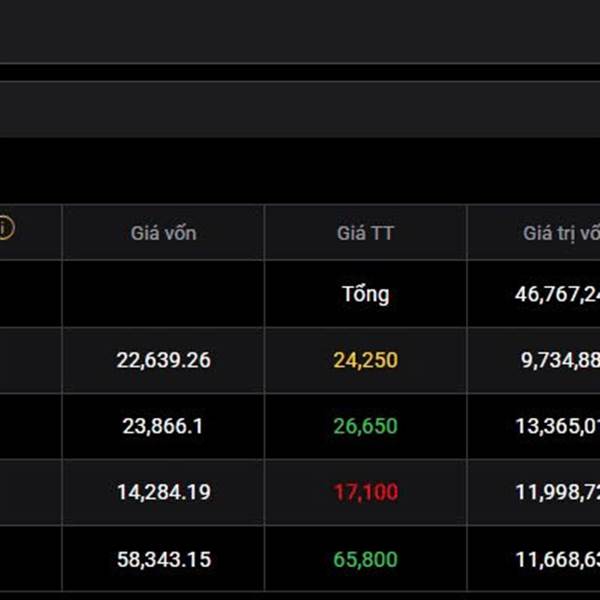Select cost price cell 23,866.1

(x=163, y=426)
